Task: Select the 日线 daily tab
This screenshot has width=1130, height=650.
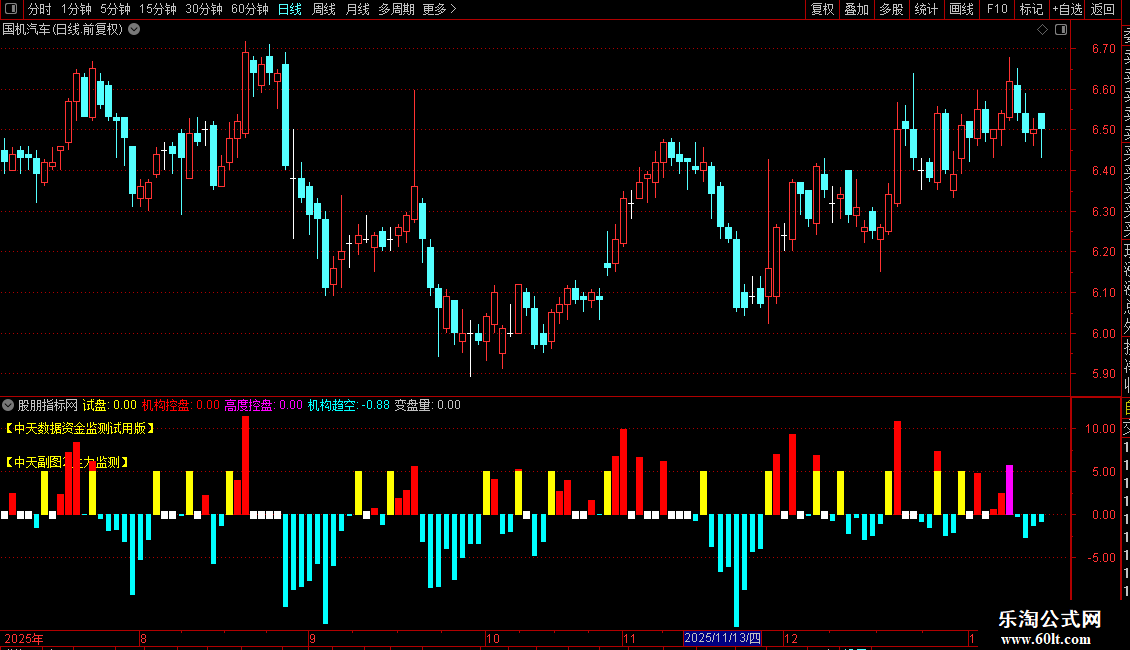Action: pos(290,9)
